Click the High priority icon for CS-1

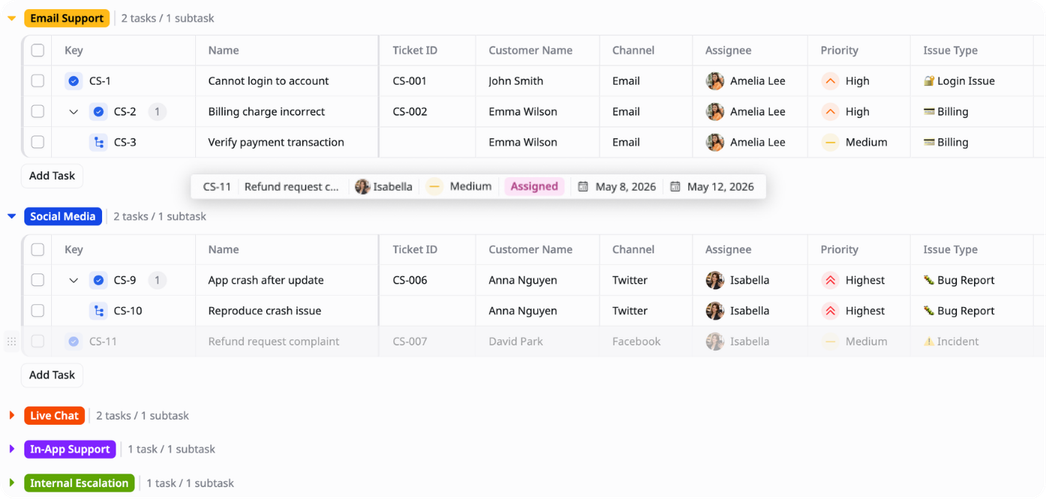[x=830, y=81]
